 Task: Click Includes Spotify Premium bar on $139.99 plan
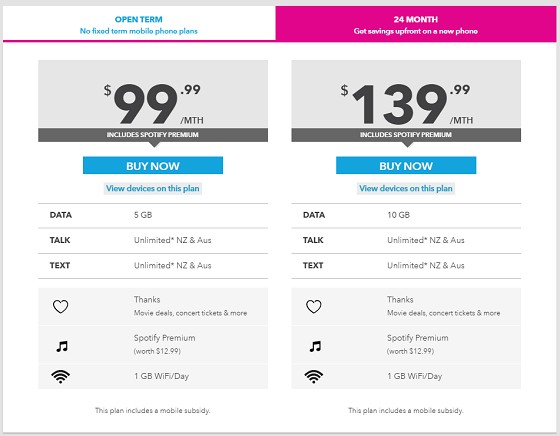406,135
